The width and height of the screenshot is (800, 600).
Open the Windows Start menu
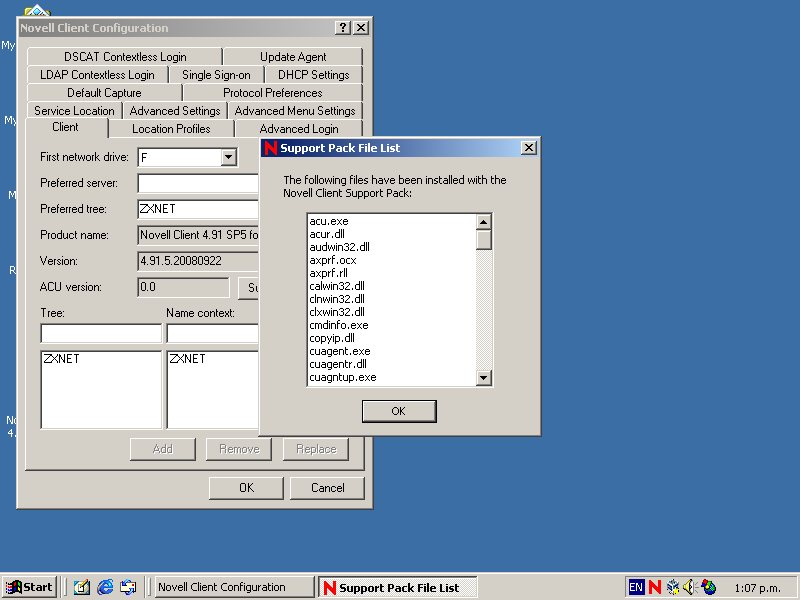tap(29, 587)
